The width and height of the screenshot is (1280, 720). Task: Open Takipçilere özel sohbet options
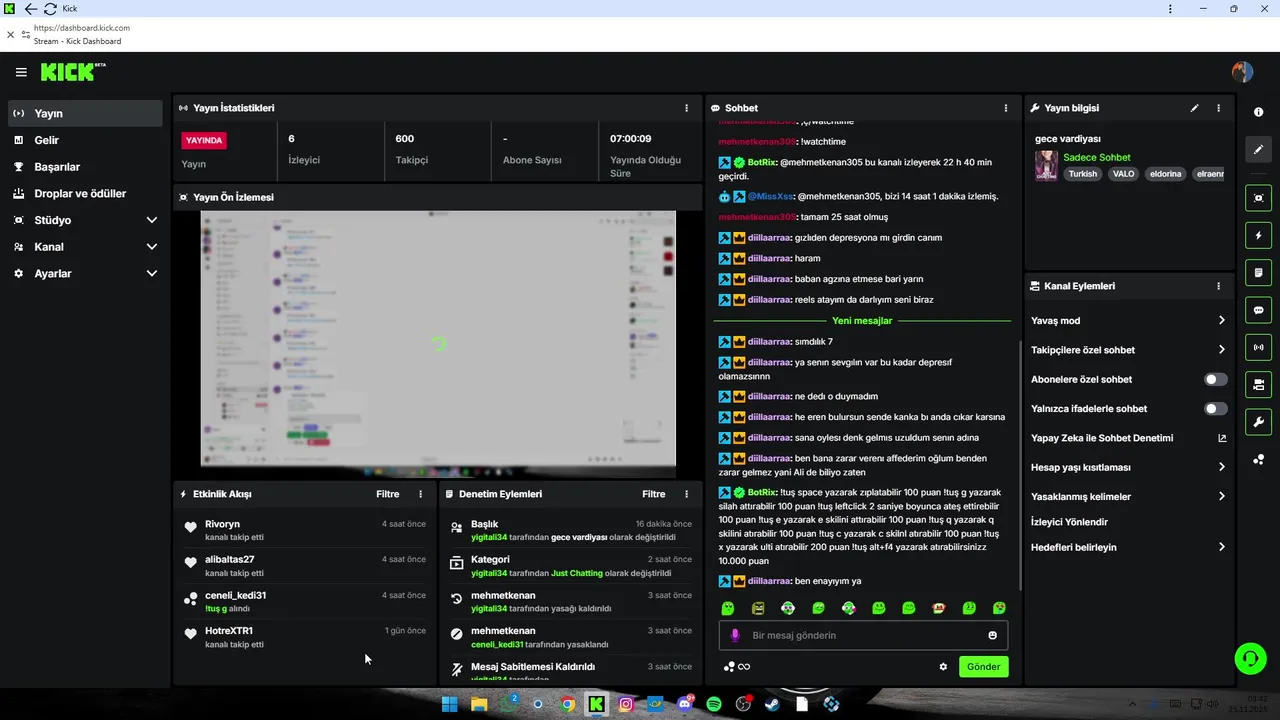1128,350
